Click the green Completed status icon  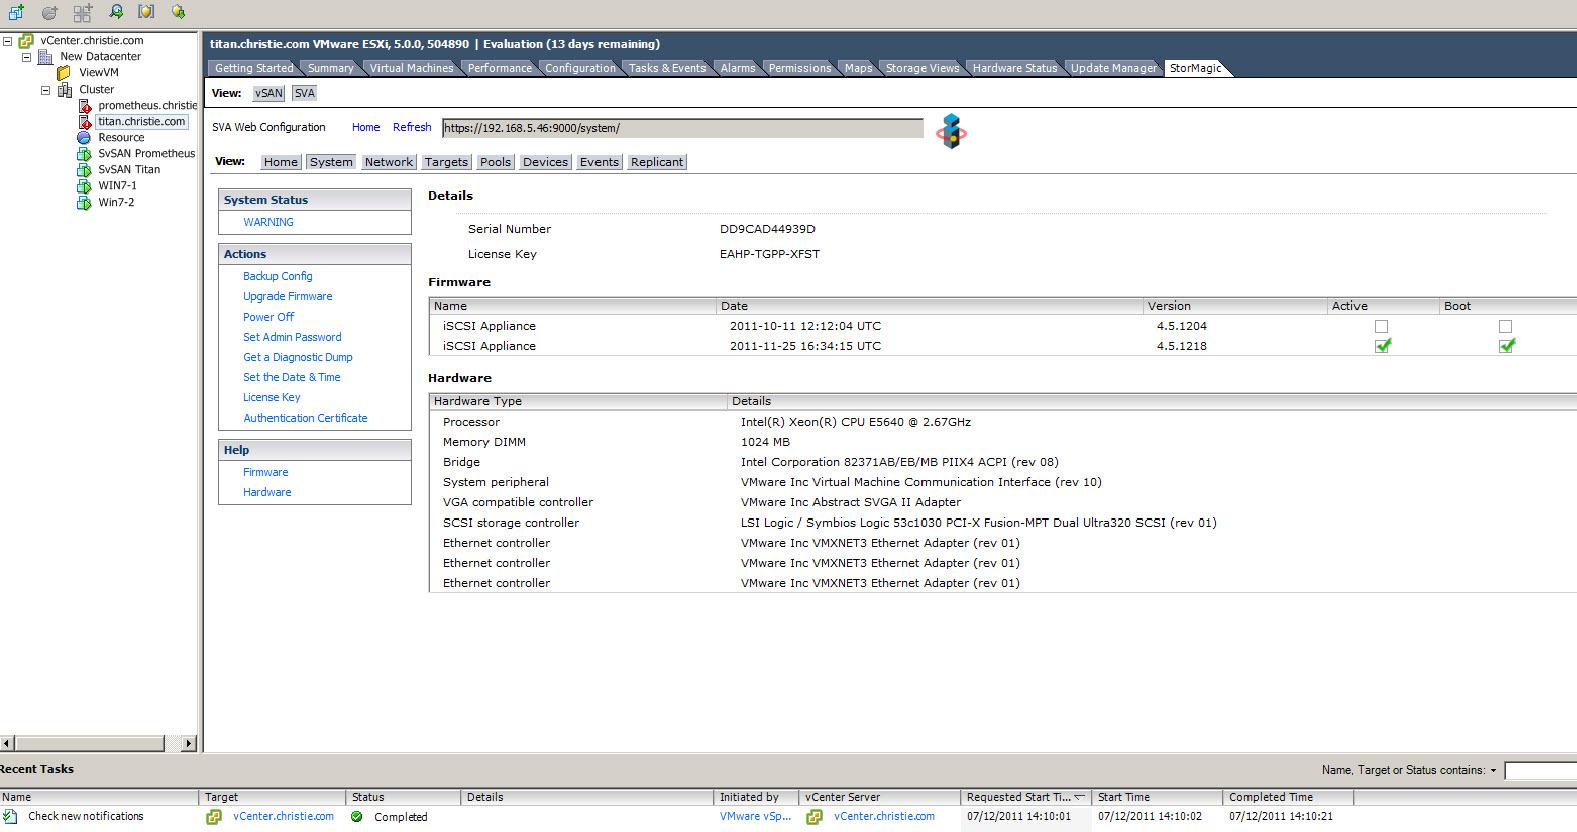click(x=357, y=817)
